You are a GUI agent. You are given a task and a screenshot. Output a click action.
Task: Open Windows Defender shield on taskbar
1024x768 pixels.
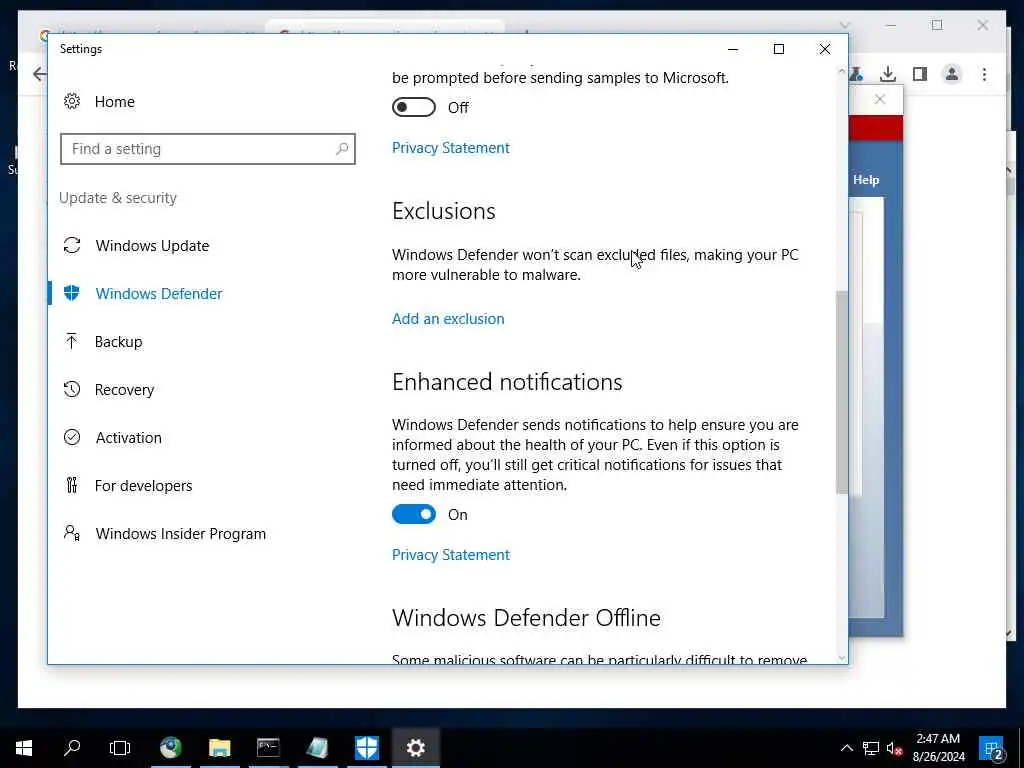tap(366, 748)
